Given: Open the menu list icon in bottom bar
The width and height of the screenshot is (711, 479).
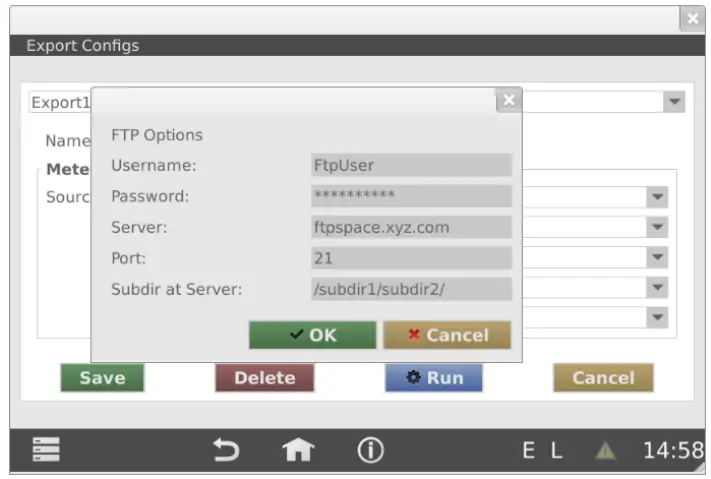Looking at the screenshot, I should 46,450.
